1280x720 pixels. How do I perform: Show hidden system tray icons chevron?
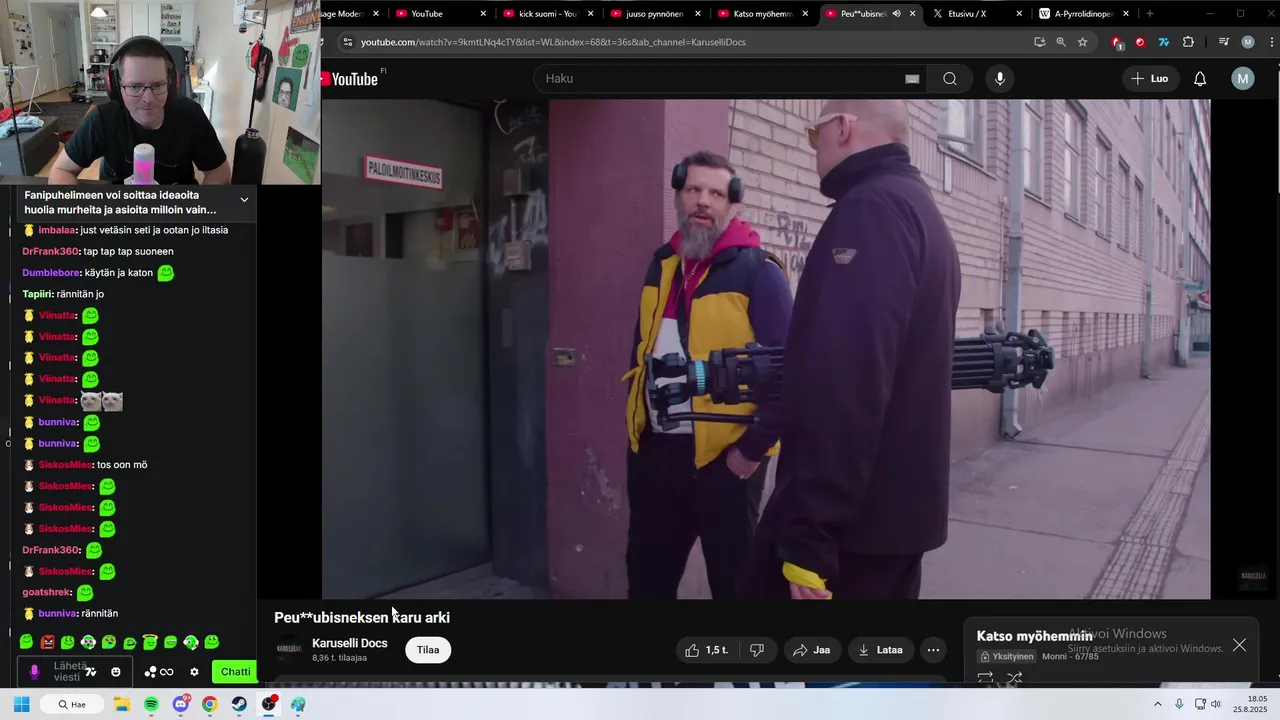[x=1158, y=704]
